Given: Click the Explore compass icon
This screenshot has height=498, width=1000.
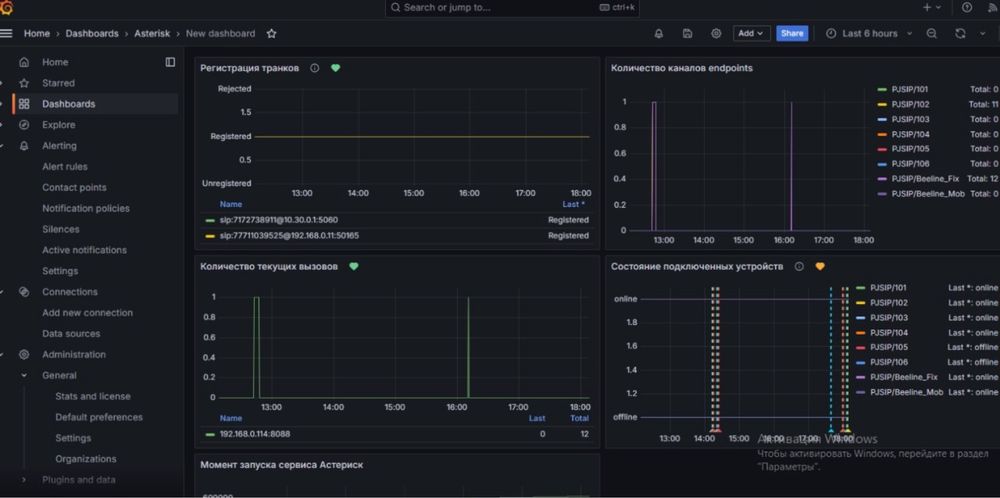Looking at the screenshot, I should click(24, 125).
